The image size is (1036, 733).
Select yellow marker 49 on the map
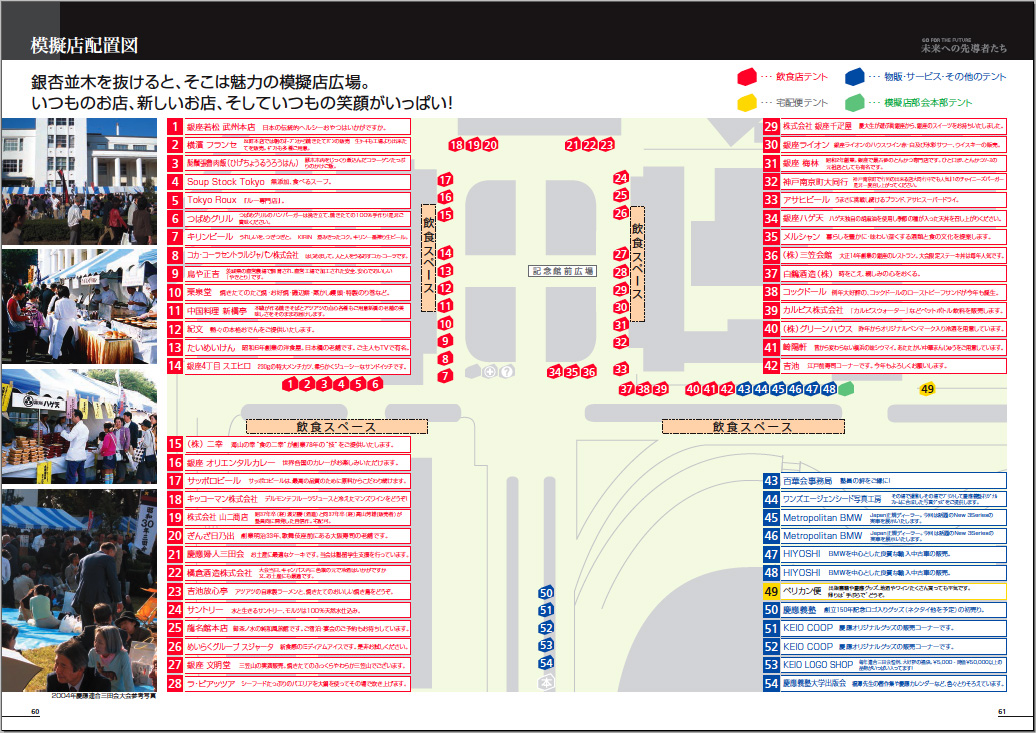click(927, 389)
